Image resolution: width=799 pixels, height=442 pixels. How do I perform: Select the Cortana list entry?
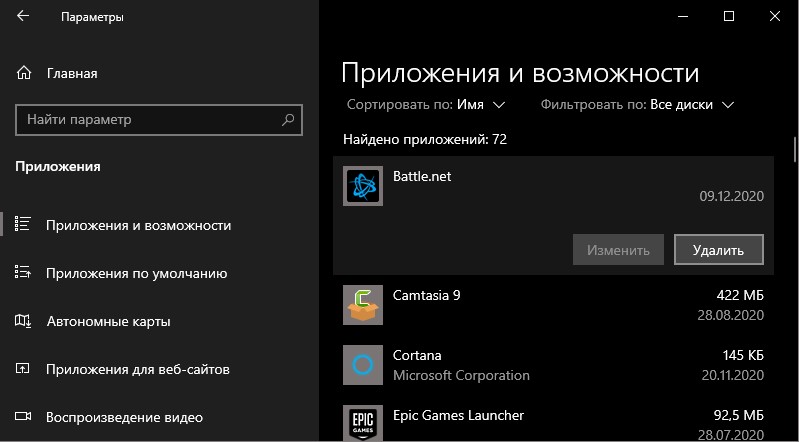pos(553,365)
